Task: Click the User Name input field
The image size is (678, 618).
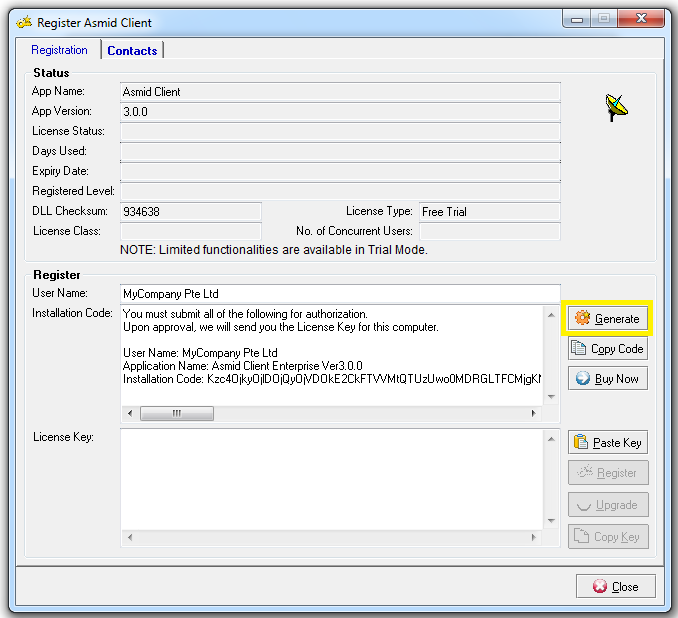Action: tap(340, 294)
